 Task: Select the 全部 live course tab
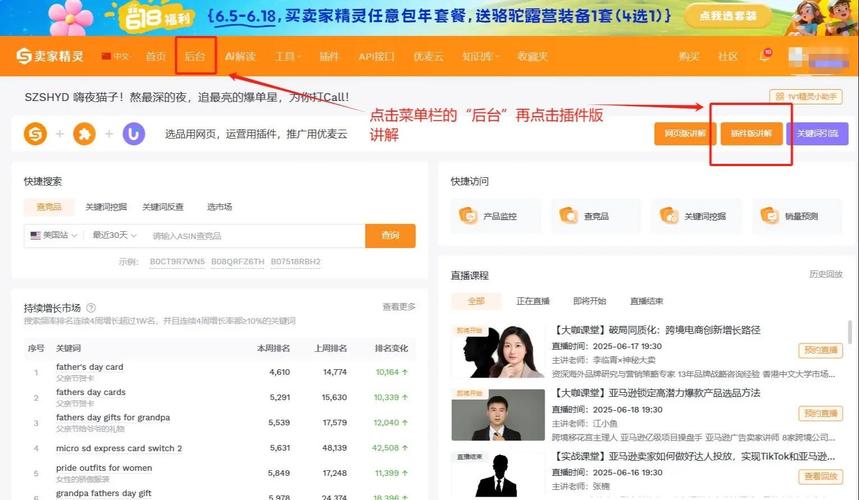tap(476, 301)
